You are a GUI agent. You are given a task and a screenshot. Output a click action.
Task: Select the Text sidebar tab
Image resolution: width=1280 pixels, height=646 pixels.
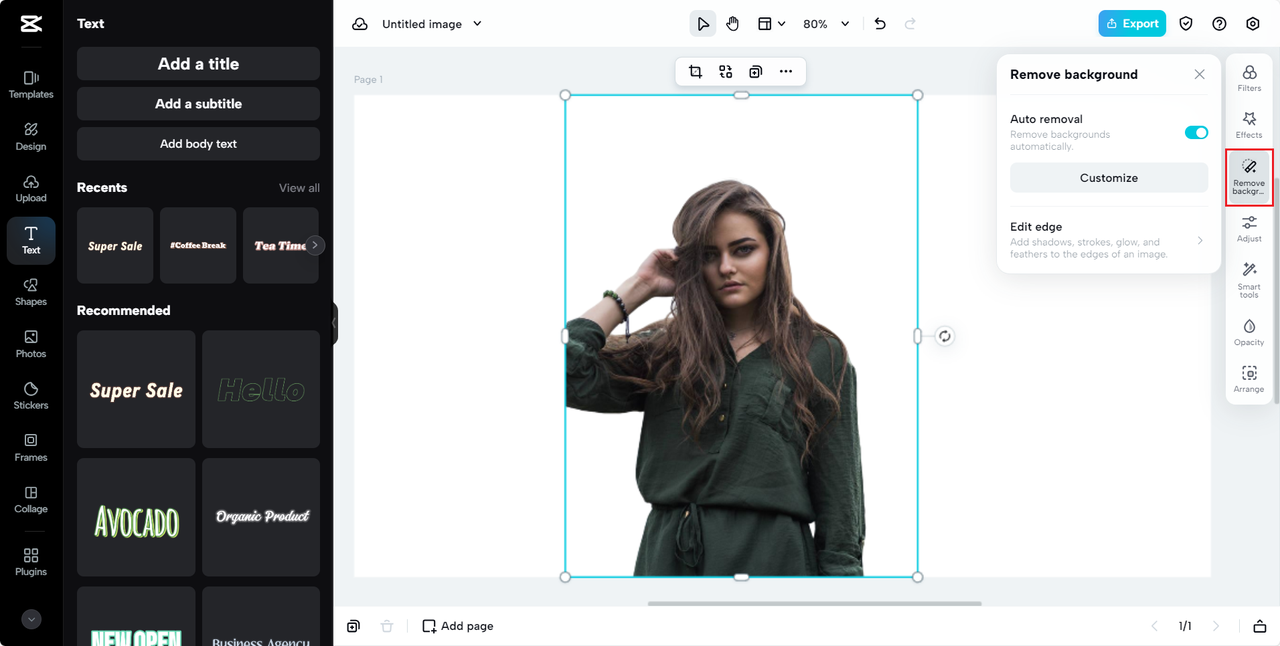[31, 240]
